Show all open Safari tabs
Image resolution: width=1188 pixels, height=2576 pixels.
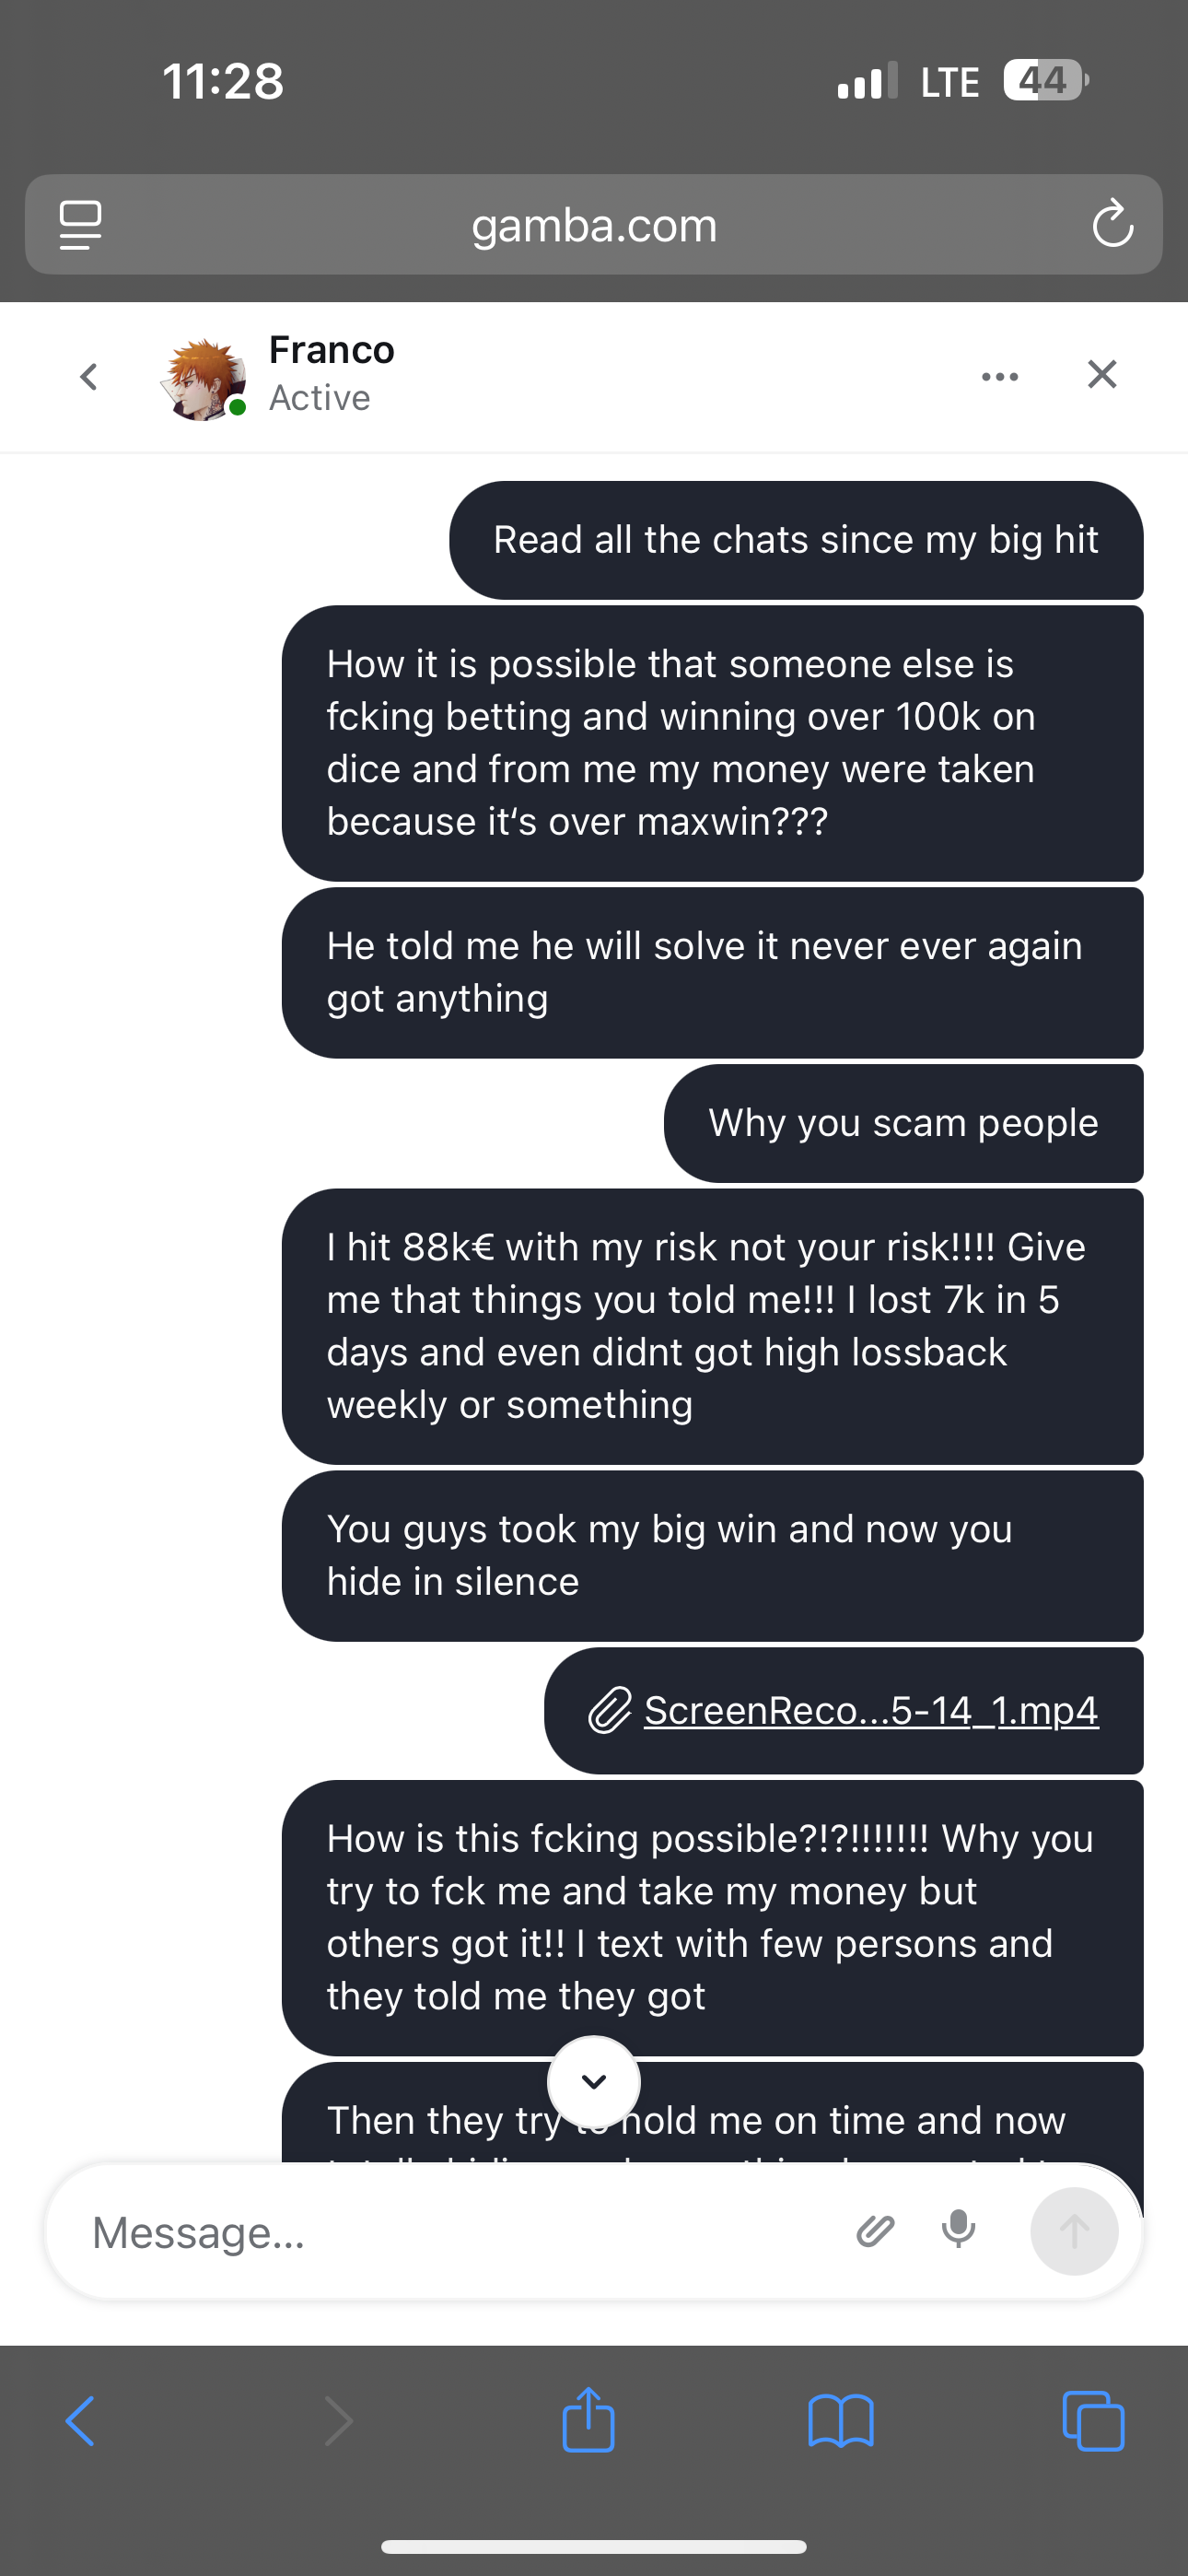[1093, 2421]
